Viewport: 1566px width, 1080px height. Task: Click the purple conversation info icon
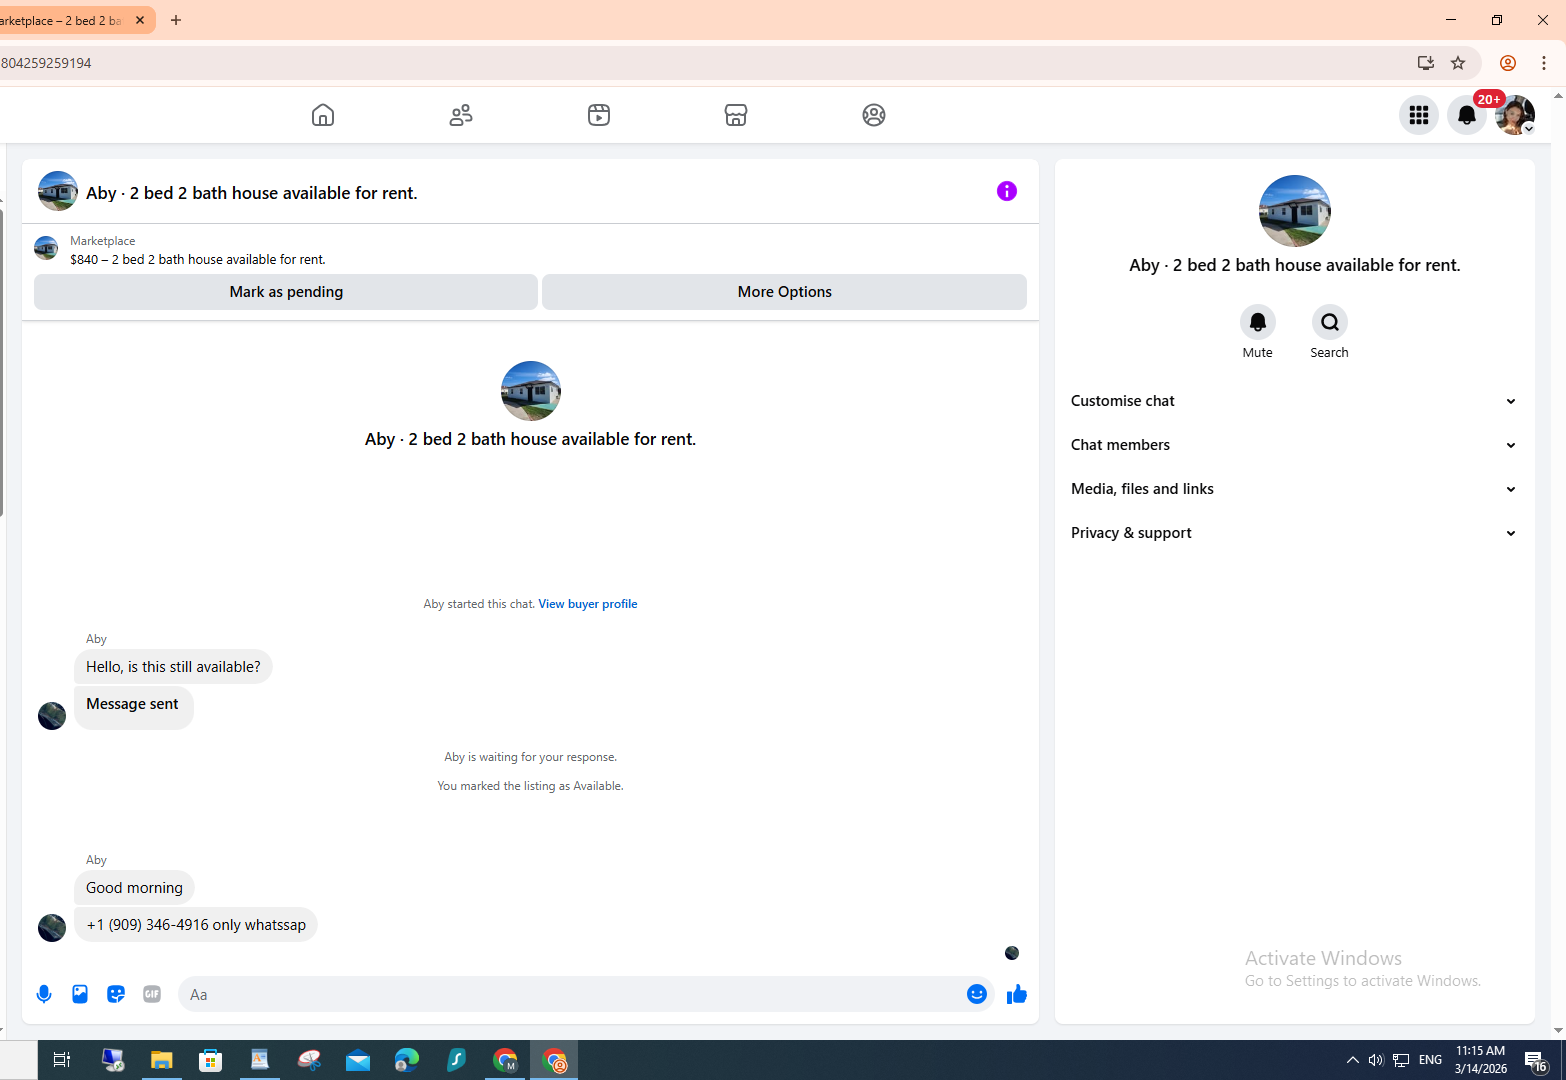click(x=1007, y=191)
